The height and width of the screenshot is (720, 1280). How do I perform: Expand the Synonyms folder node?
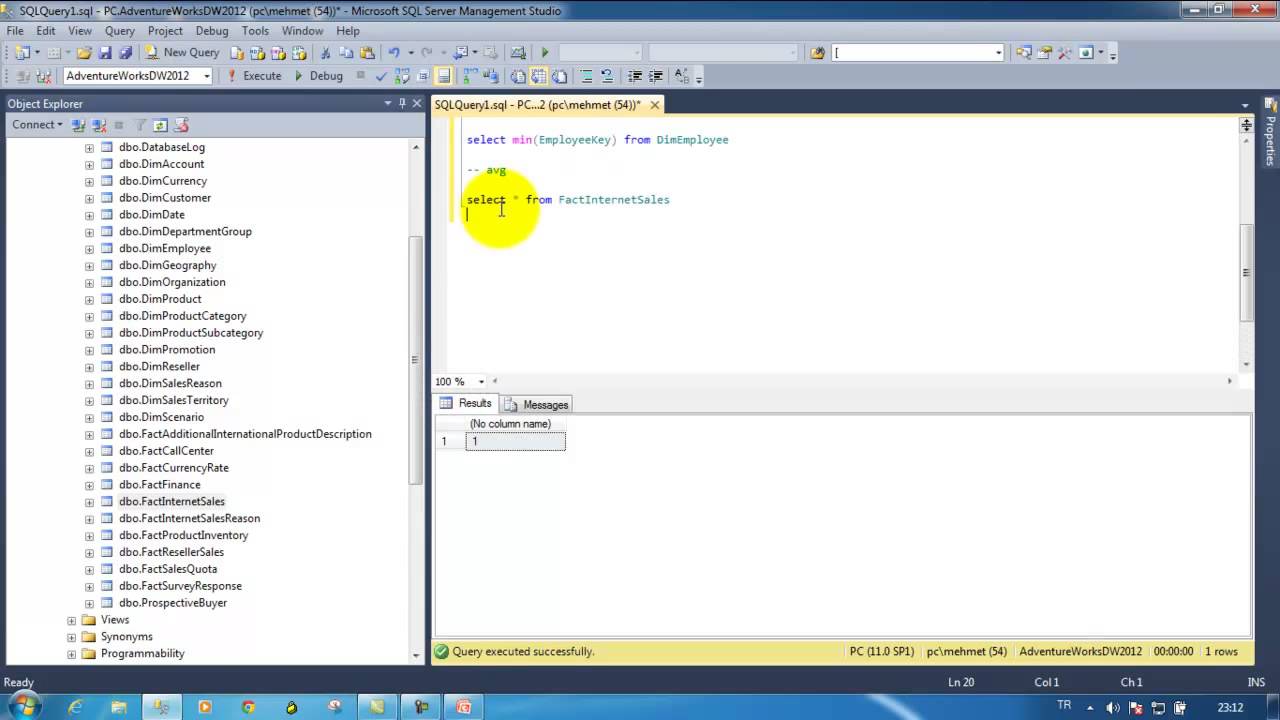pyautogui.click(x=71, y=637)
